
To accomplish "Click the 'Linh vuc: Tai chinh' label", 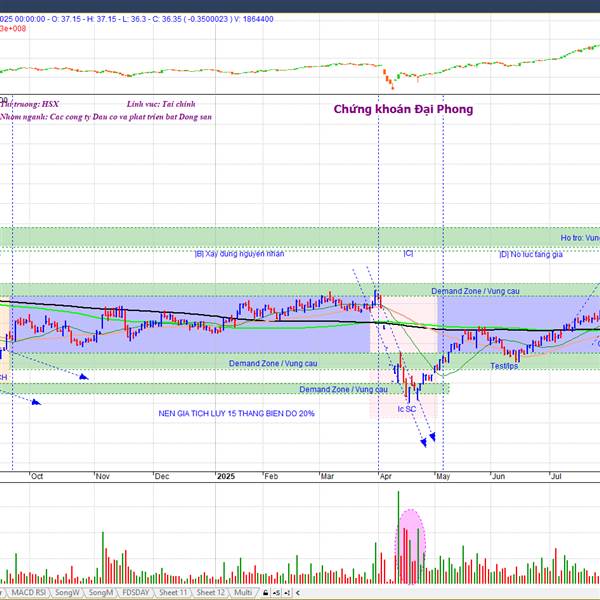I will click(x=161, y=104).
